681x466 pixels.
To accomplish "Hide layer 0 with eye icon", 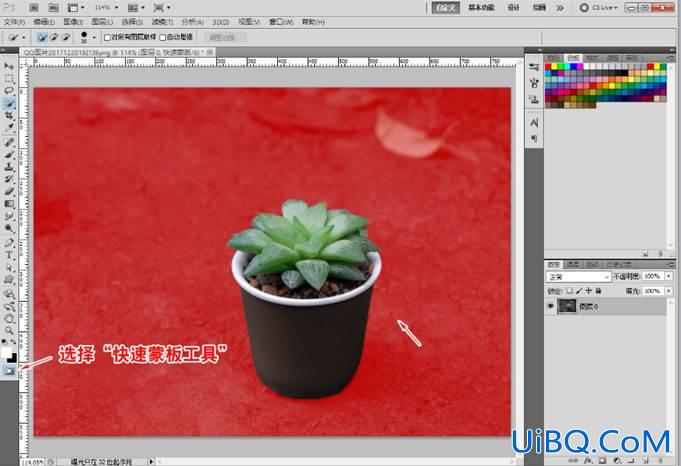I will (551, 306).
